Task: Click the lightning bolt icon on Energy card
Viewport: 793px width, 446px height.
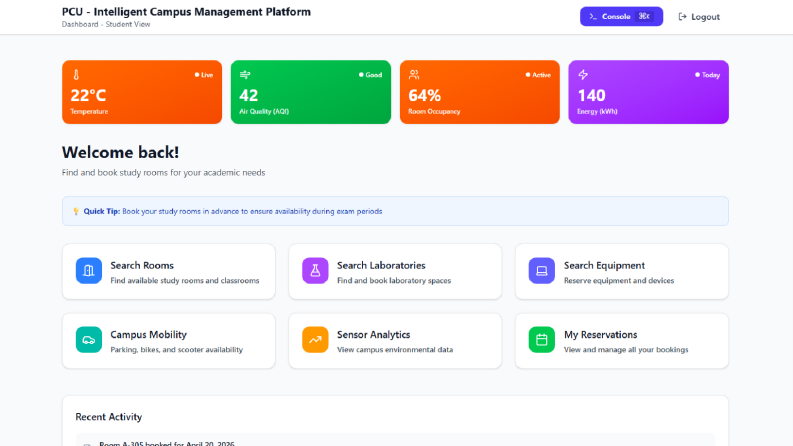Action: tap(583, 75)
